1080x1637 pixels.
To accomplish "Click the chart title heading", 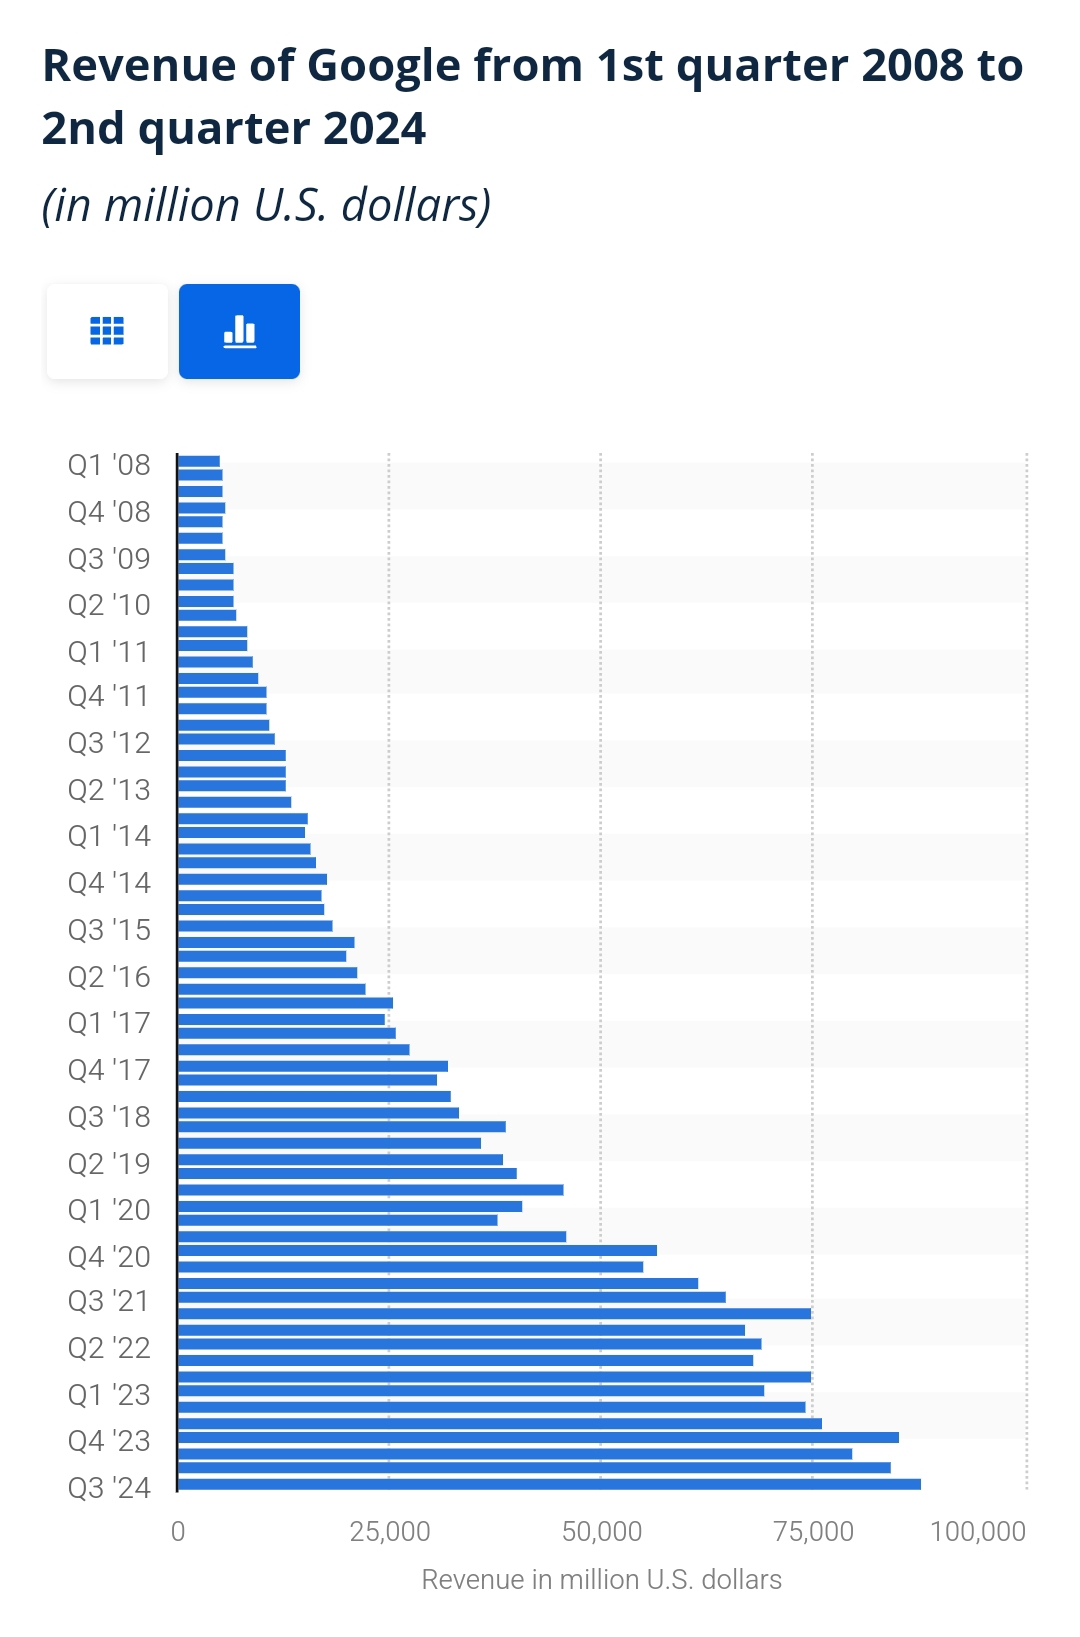I will [533, 97].
